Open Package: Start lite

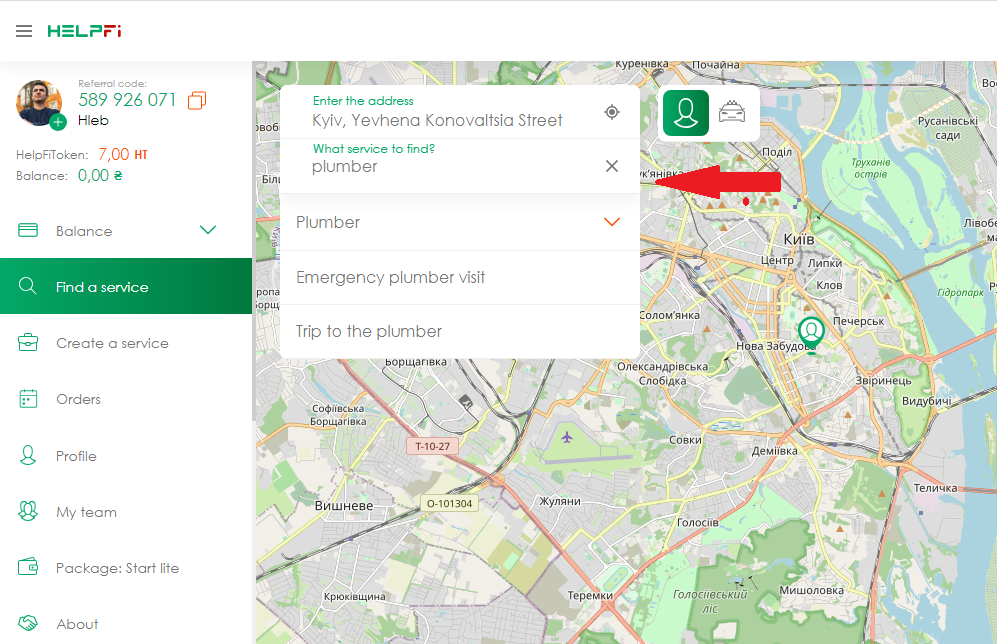coord(117,568)
